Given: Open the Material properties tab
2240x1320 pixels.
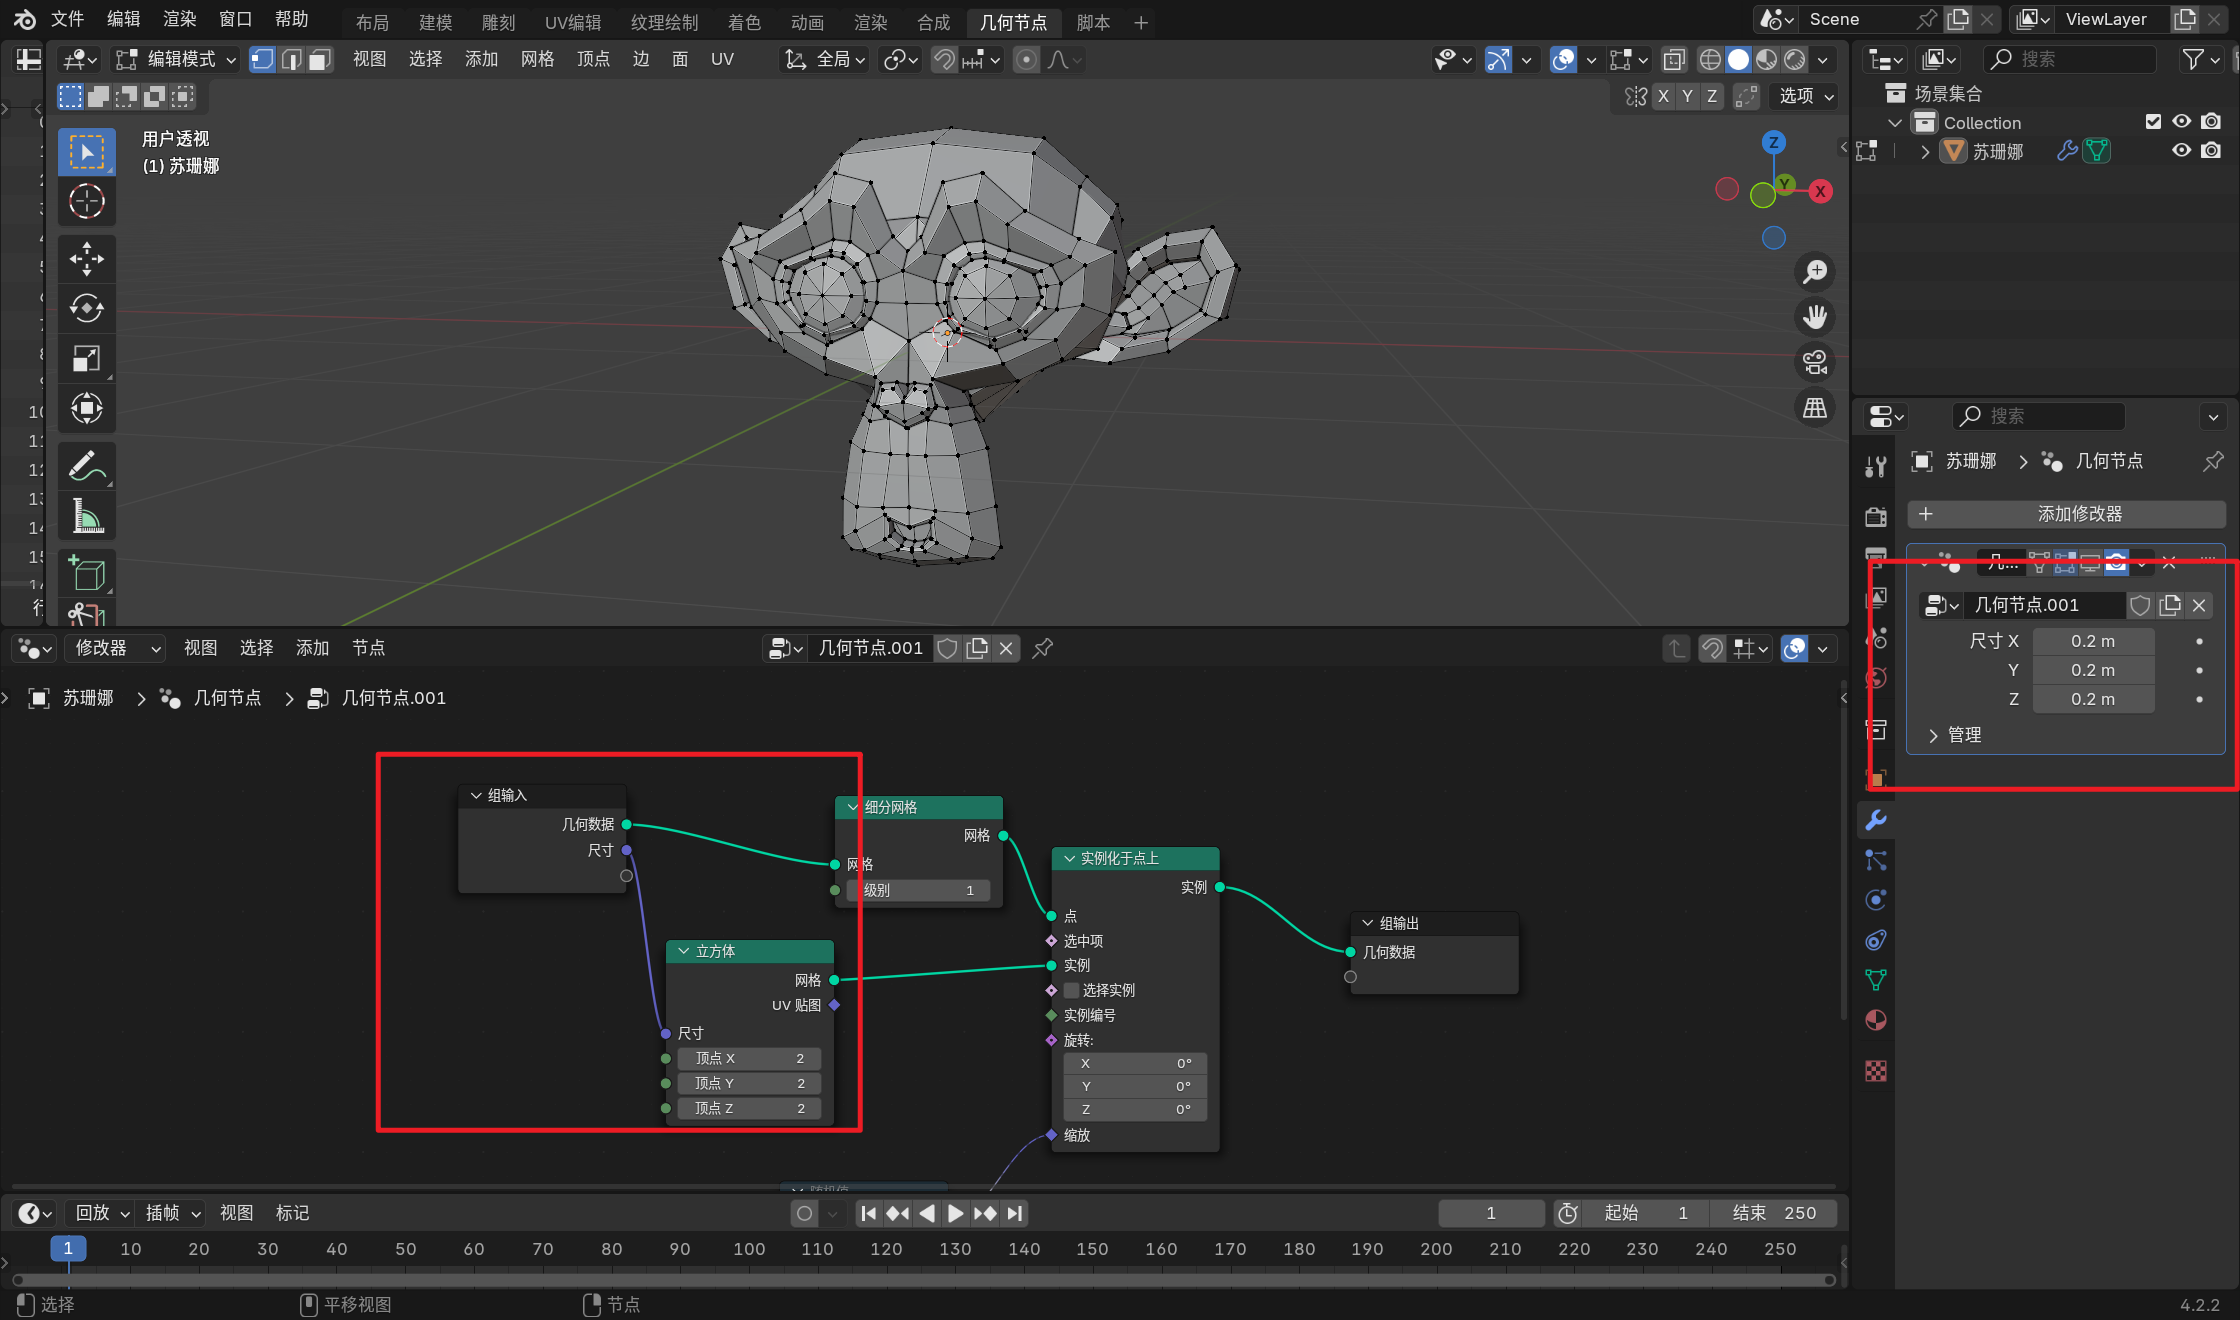Looking at the screenshot, I should pyautogui.click(x=1876, y=1020).
